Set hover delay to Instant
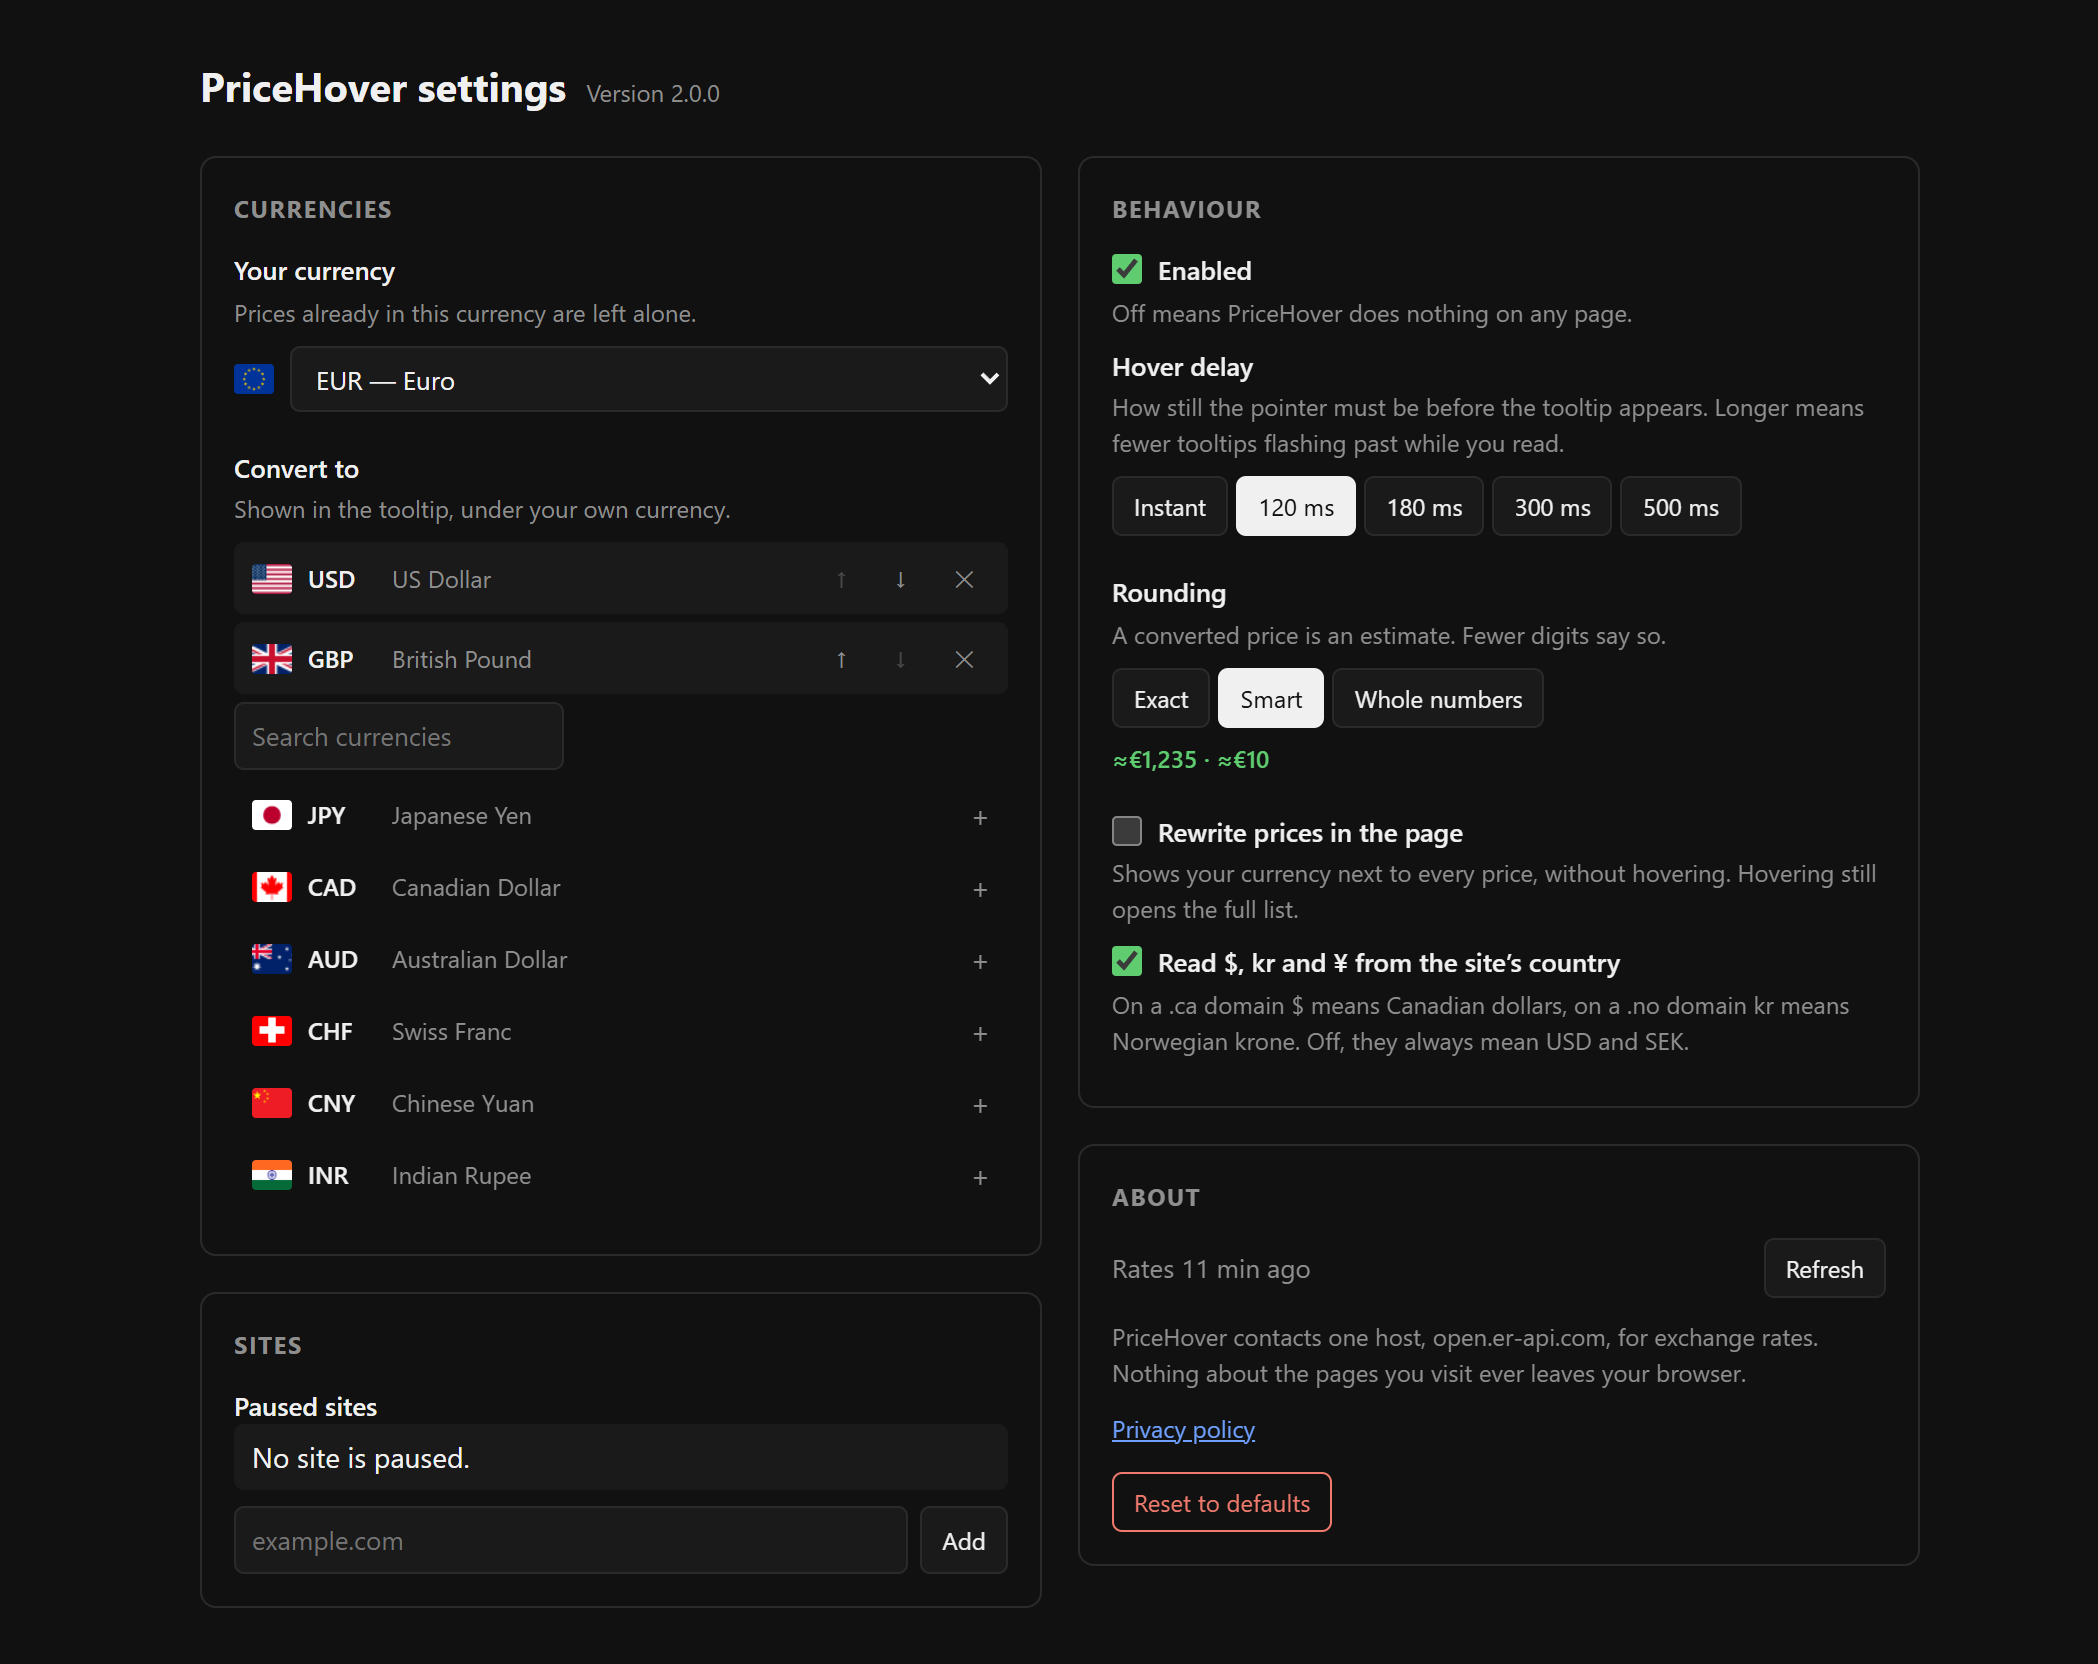2098x1664 pixels. [1169, 507]
